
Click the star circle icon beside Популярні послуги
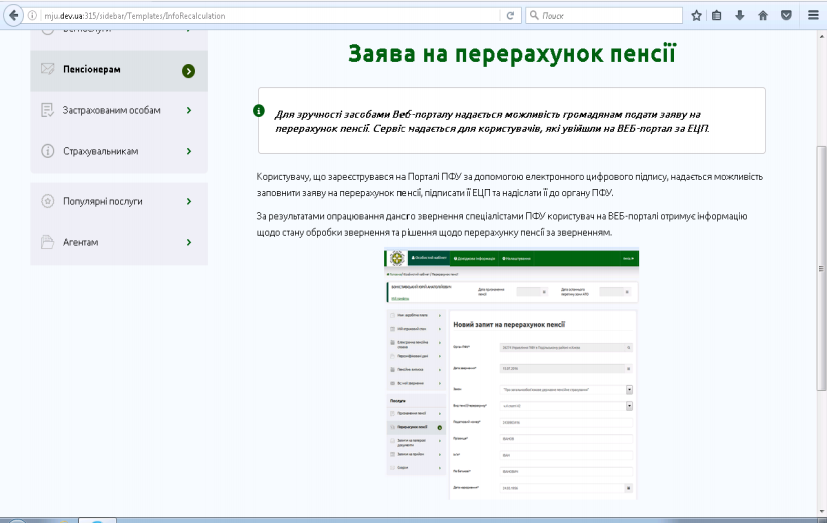point(47,201)
